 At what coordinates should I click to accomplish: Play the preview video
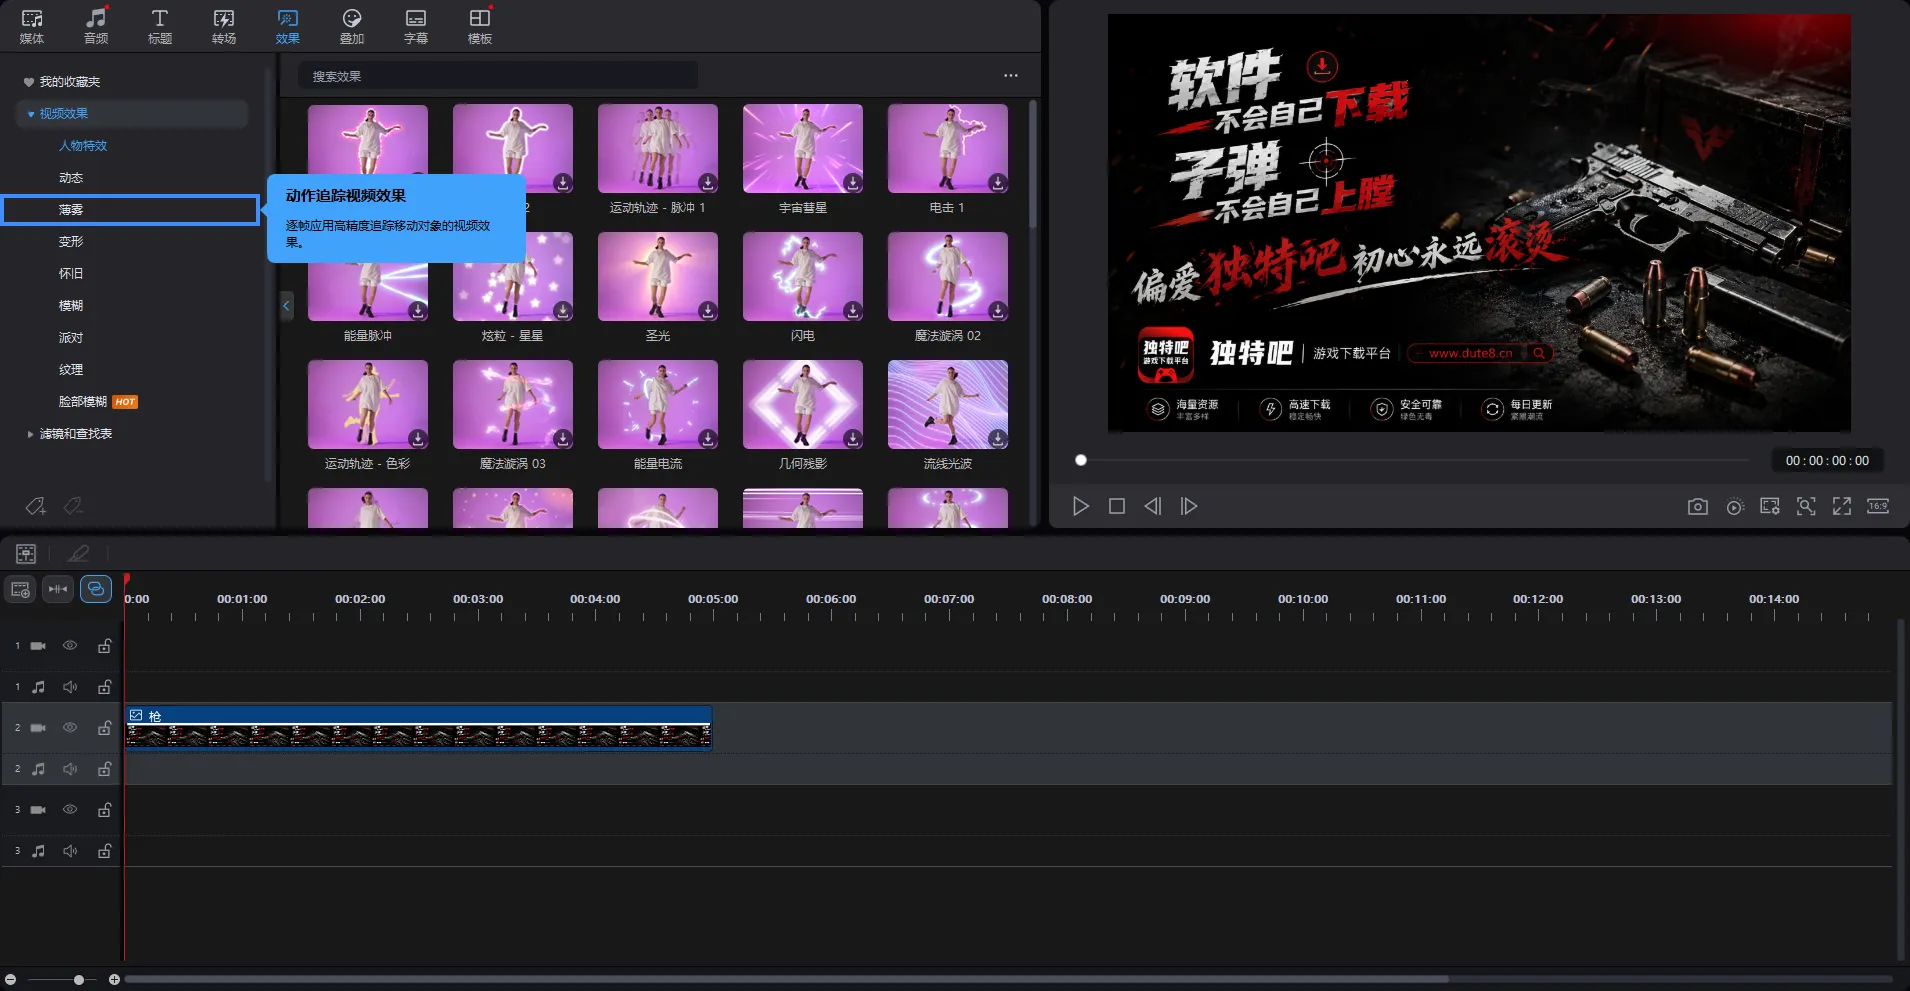[1081, 506]
